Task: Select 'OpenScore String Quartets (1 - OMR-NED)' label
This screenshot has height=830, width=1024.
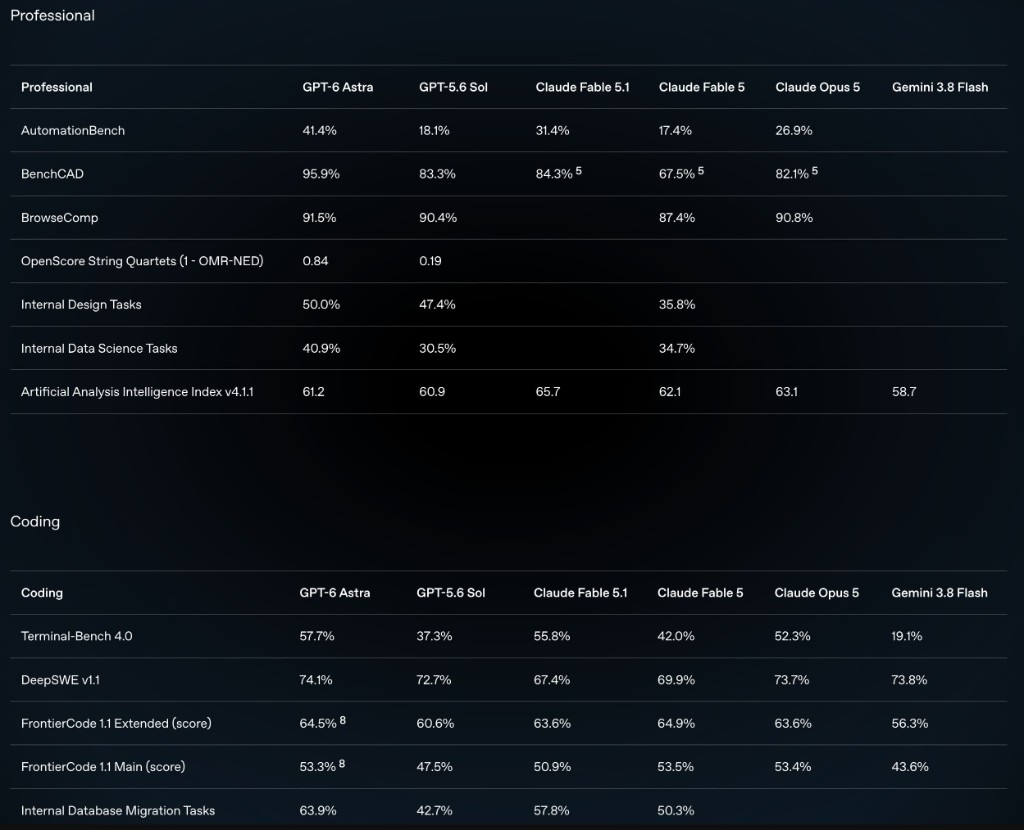Action: point(142,261)
